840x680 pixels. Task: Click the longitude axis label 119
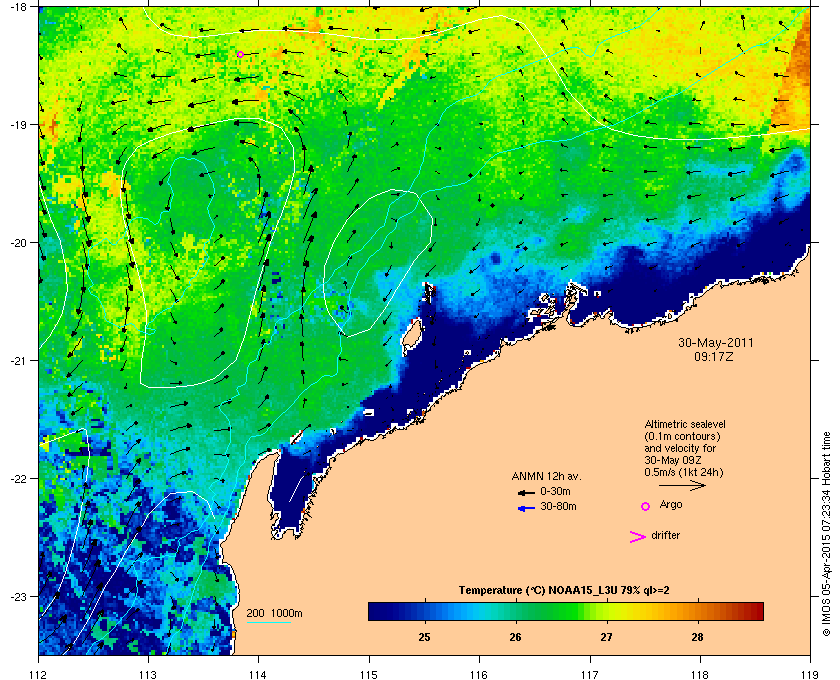click(x=810, y=674)
